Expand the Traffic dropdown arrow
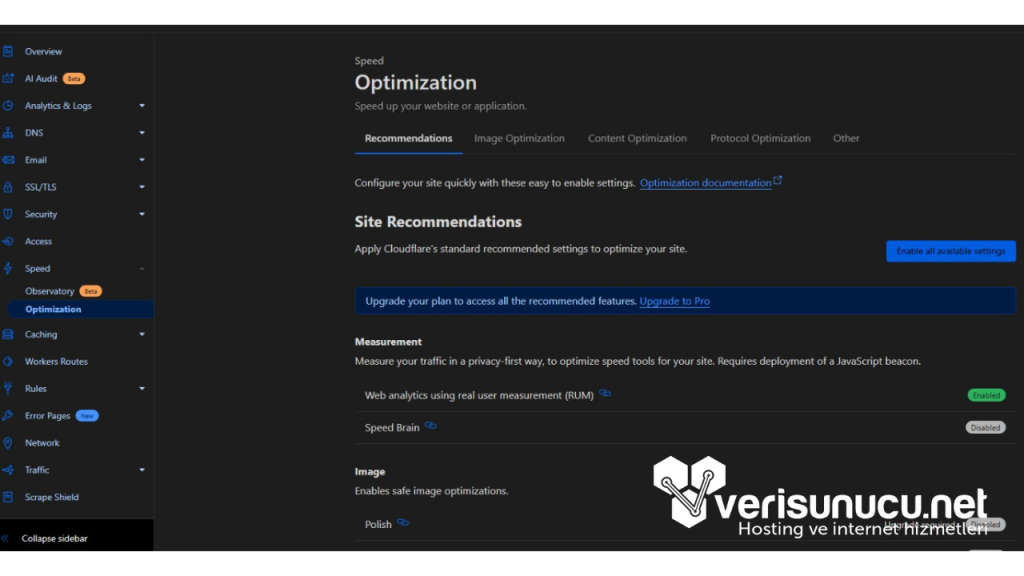Screen dimensions: 1024x576 tap(142, 470)
